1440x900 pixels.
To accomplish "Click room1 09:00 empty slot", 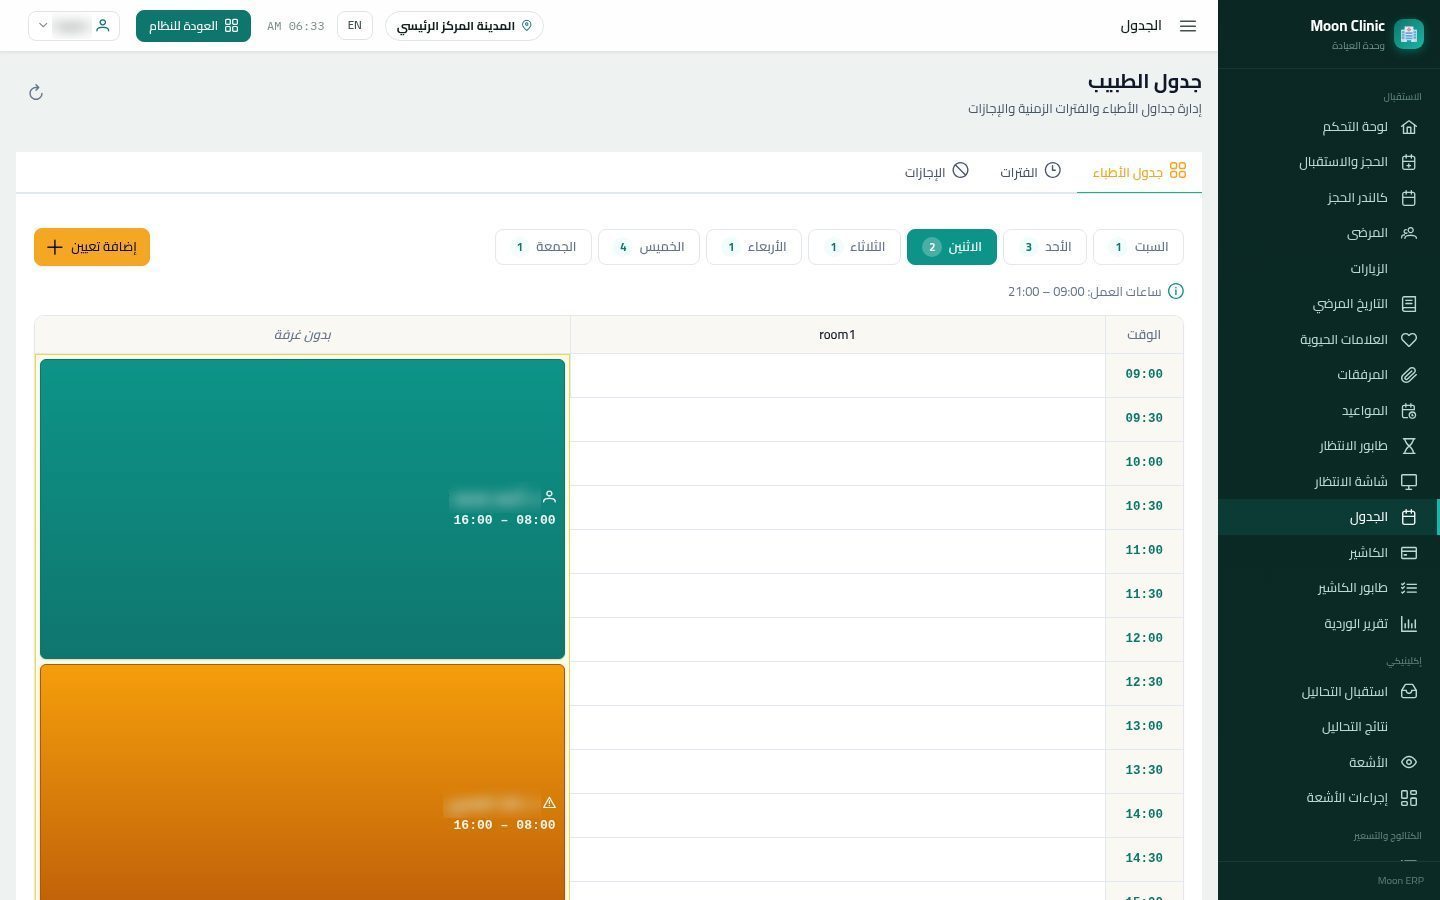I will (x=838, y=375).
